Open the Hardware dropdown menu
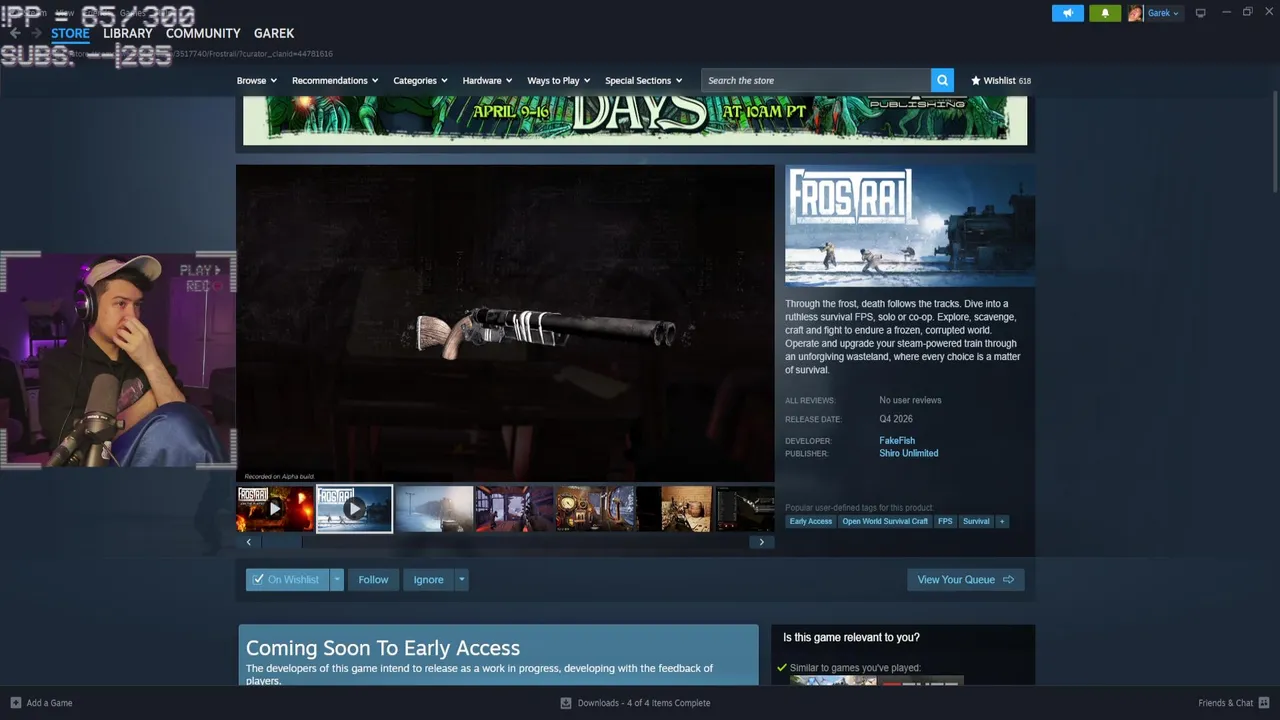 487,80
